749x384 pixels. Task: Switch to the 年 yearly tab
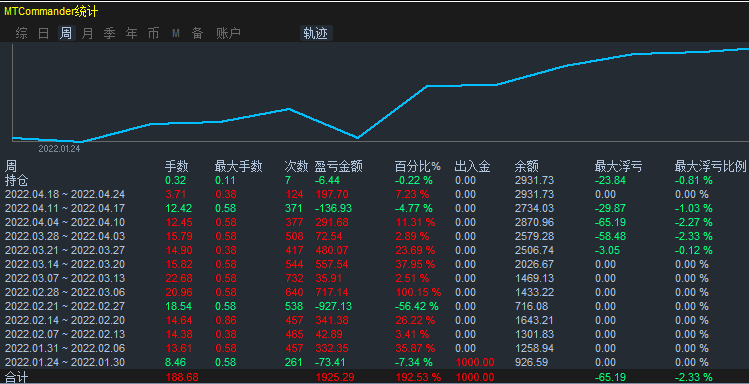(131, 33)
